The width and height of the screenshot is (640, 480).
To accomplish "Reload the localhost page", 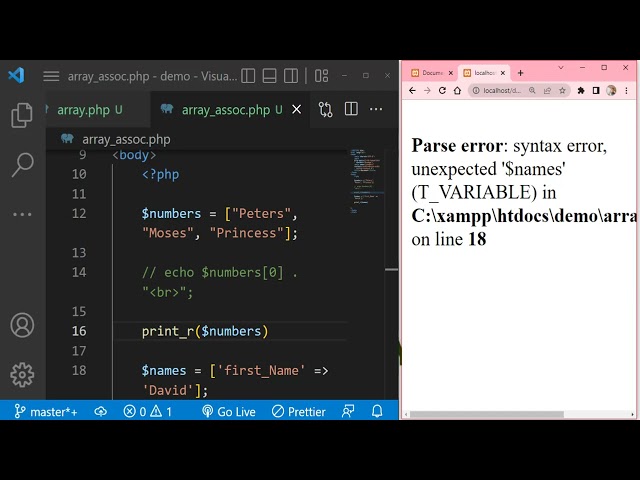I will point(442,91).
